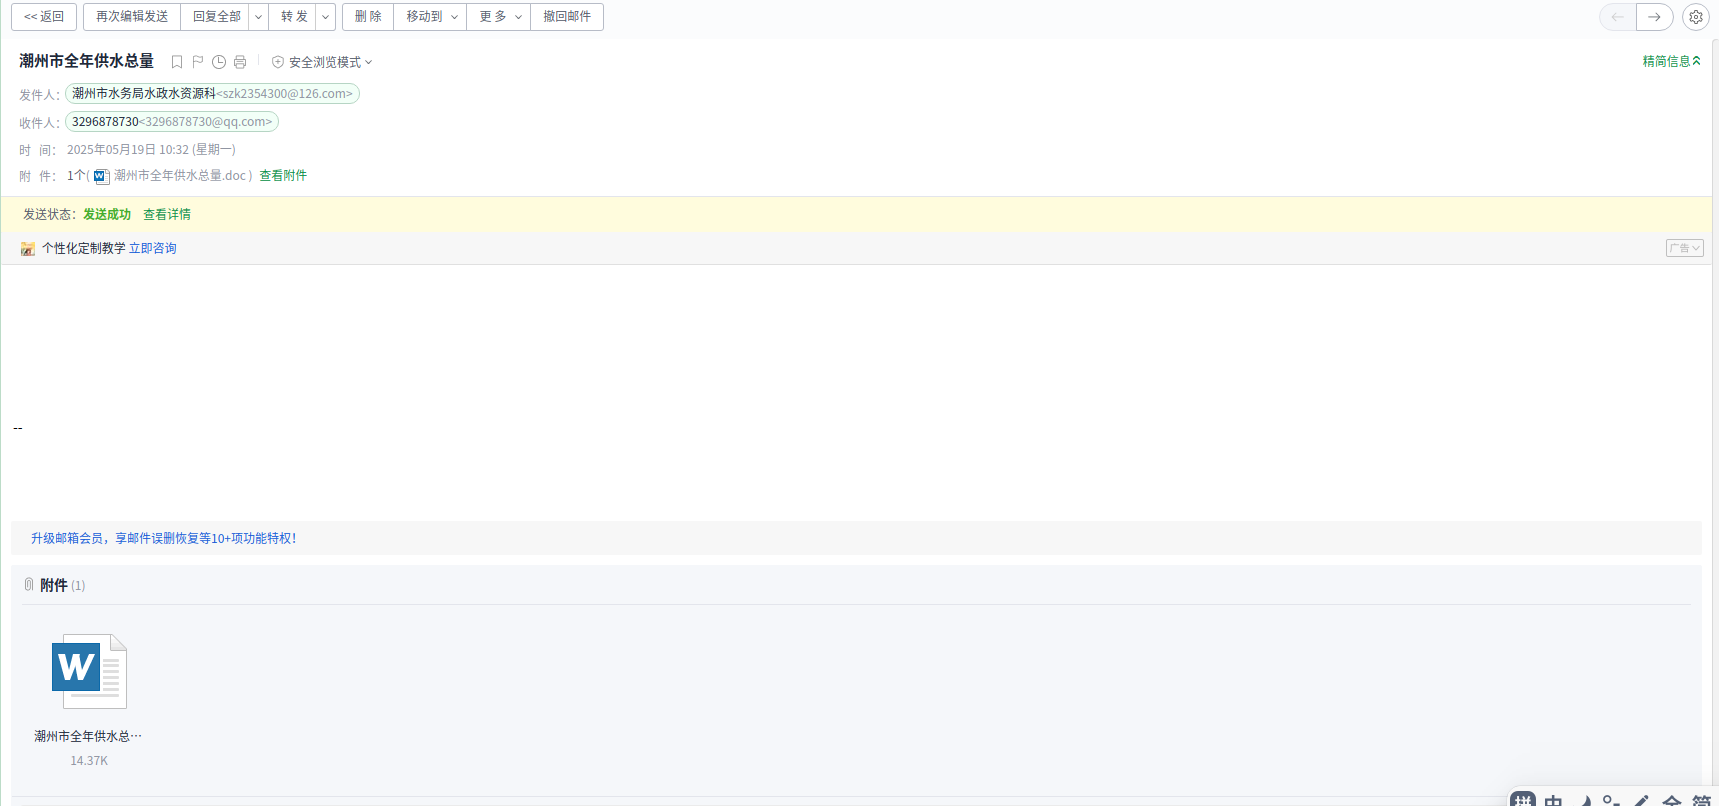This screenshot has width=1719, height=806.
Task: Click the email subject 潮州市全年供水总量
Action: pyautogui.click(x=86, y=61)
